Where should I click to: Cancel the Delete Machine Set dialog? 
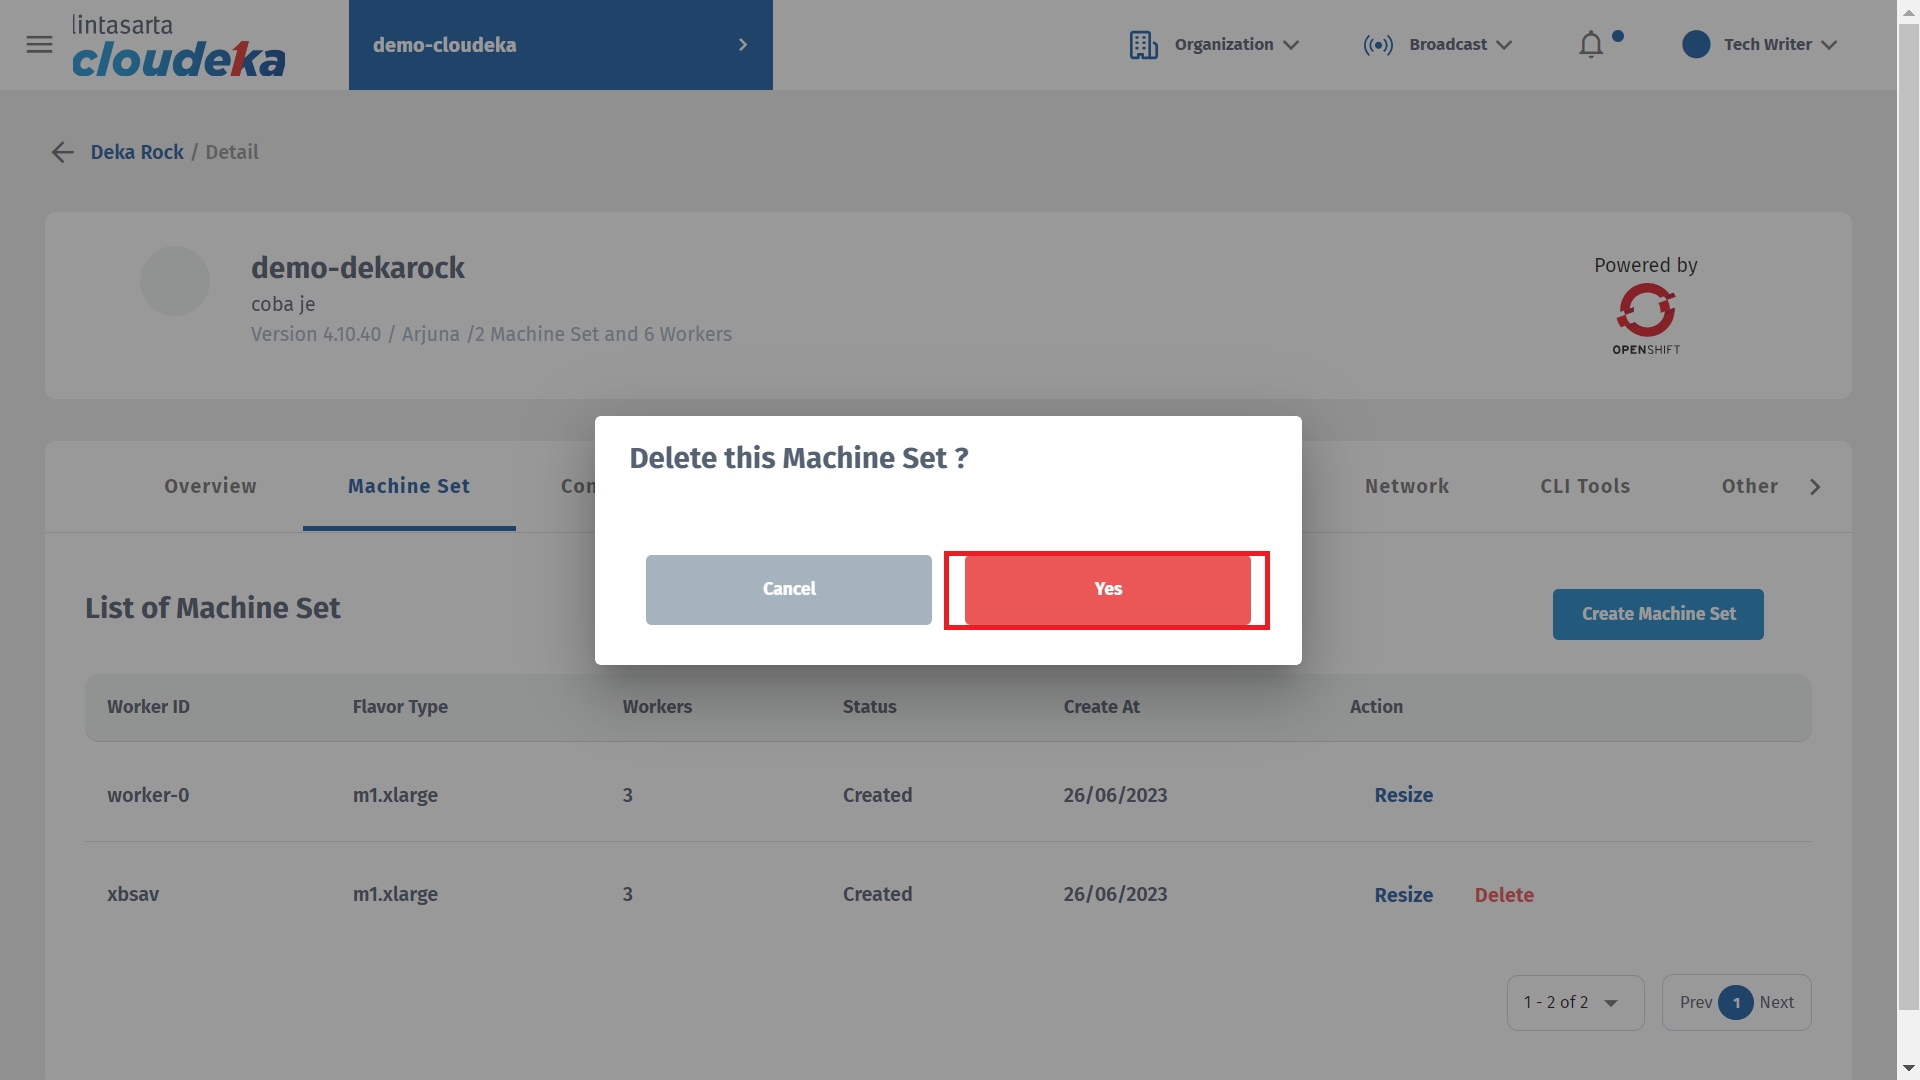click(788, 589)
